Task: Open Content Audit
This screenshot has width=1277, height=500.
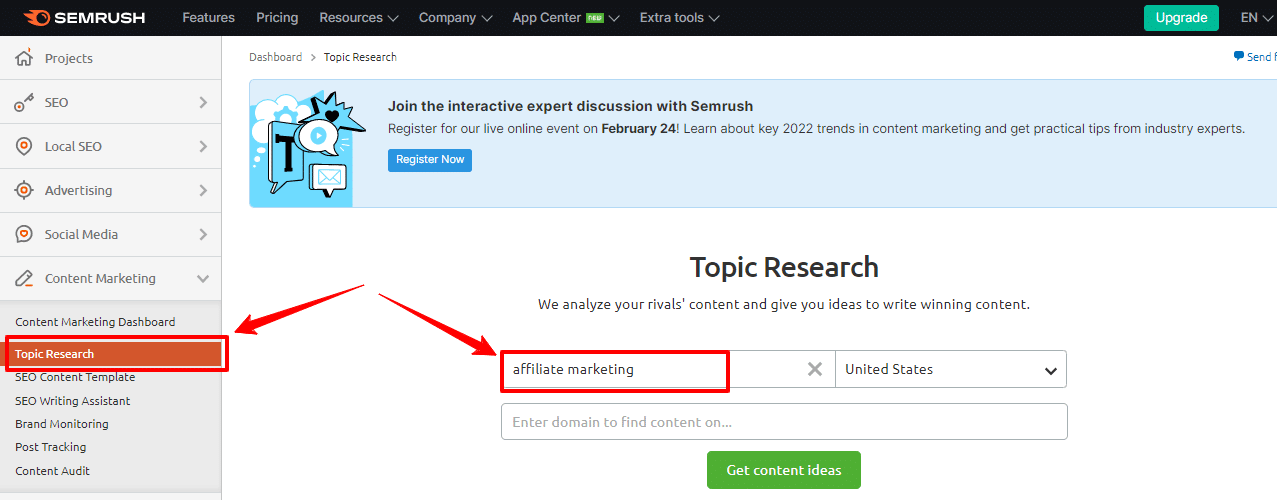Action: [53, 471]
